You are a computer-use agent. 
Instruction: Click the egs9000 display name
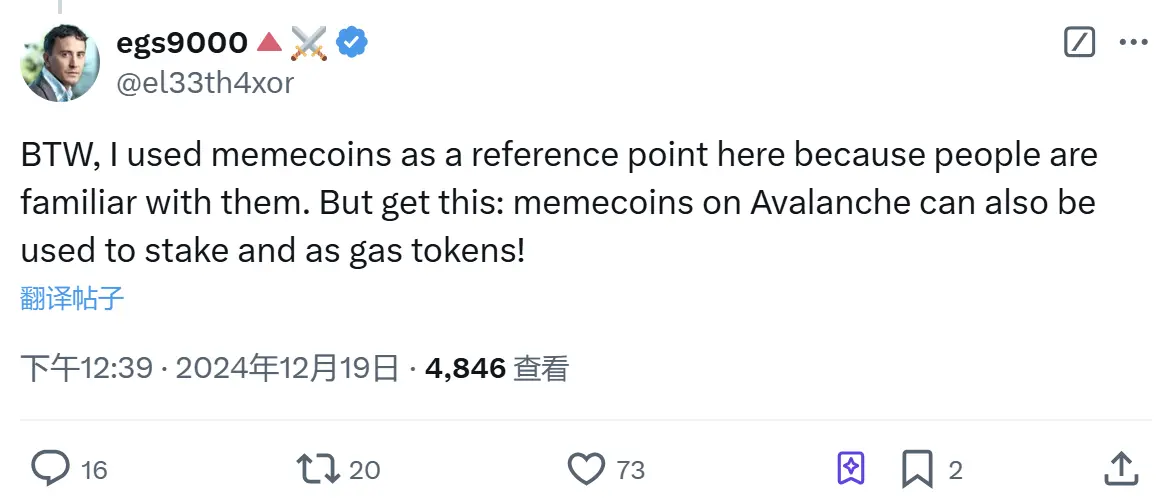[182, 42]
